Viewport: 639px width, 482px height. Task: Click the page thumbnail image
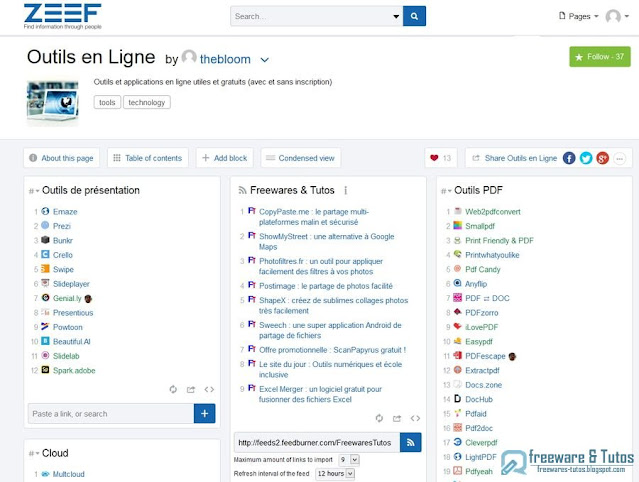[53, 103]
